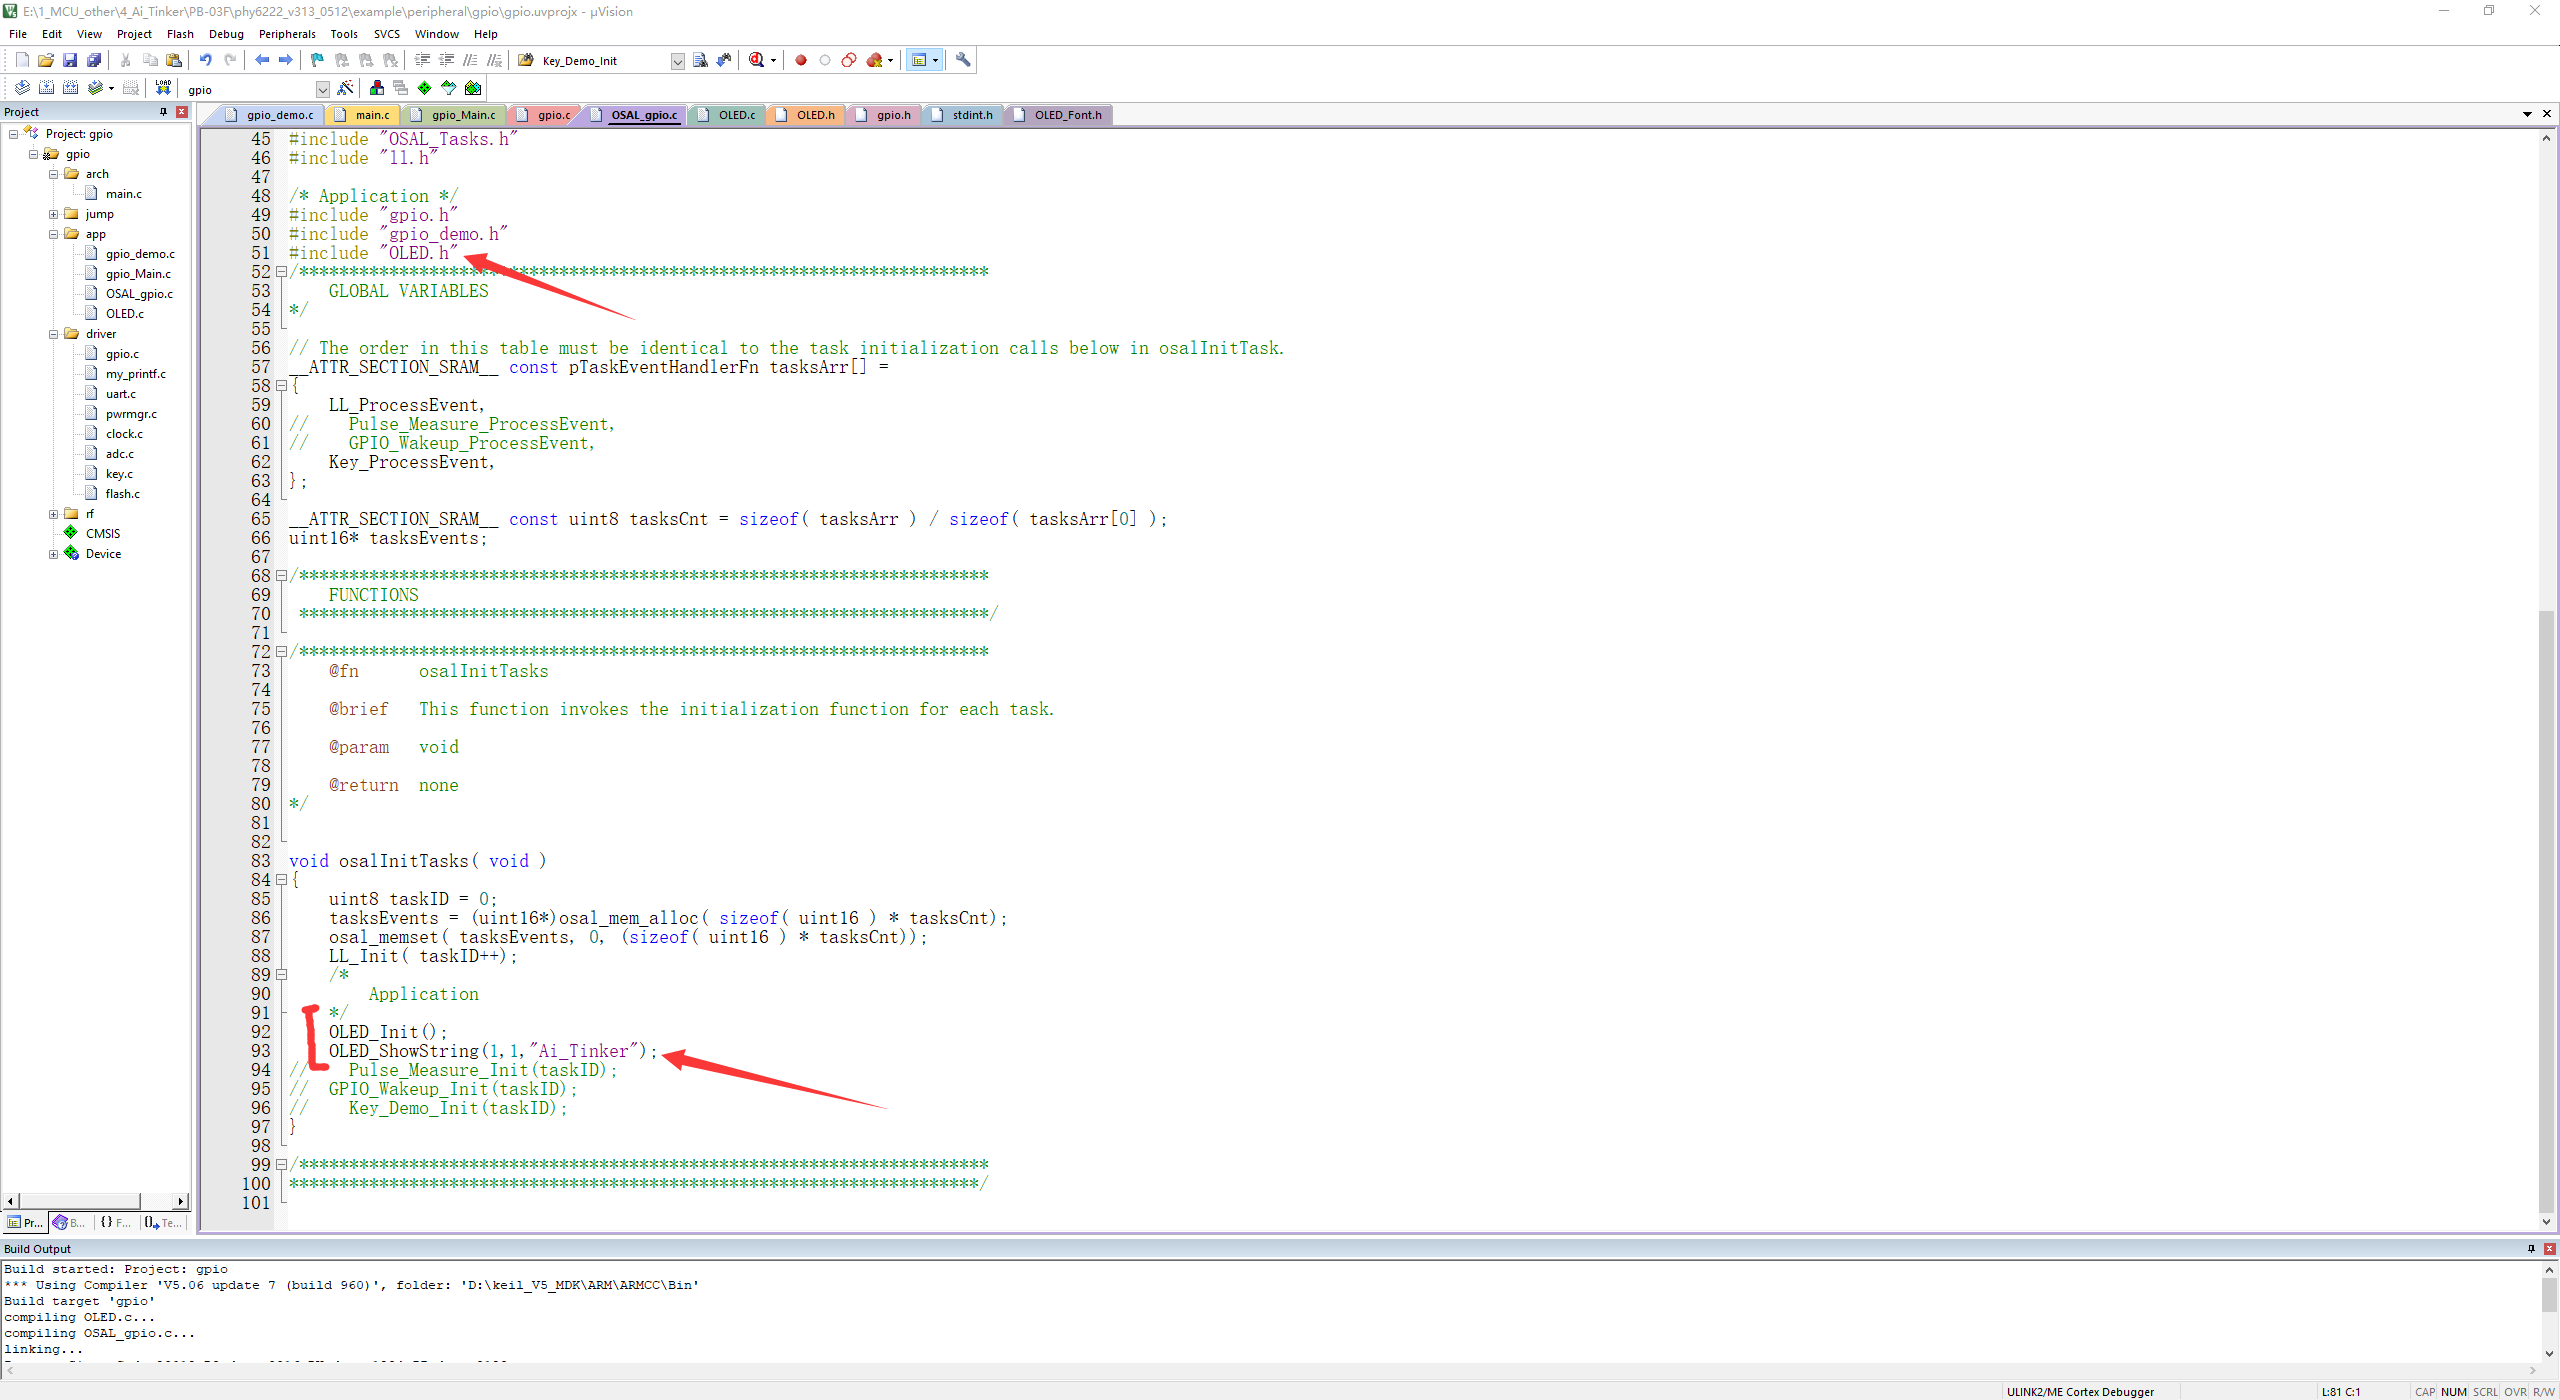Toggle the code fold at line 89
The width and height of the screenshot is (2560, 1400).
pos(281,975)
